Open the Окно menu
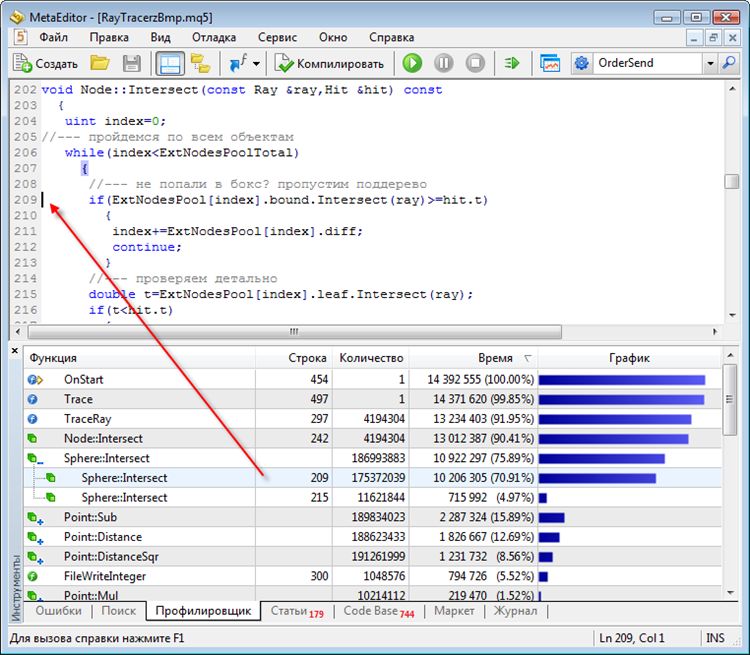The height and width of the screenshot is (655, 750). point(333,37)
